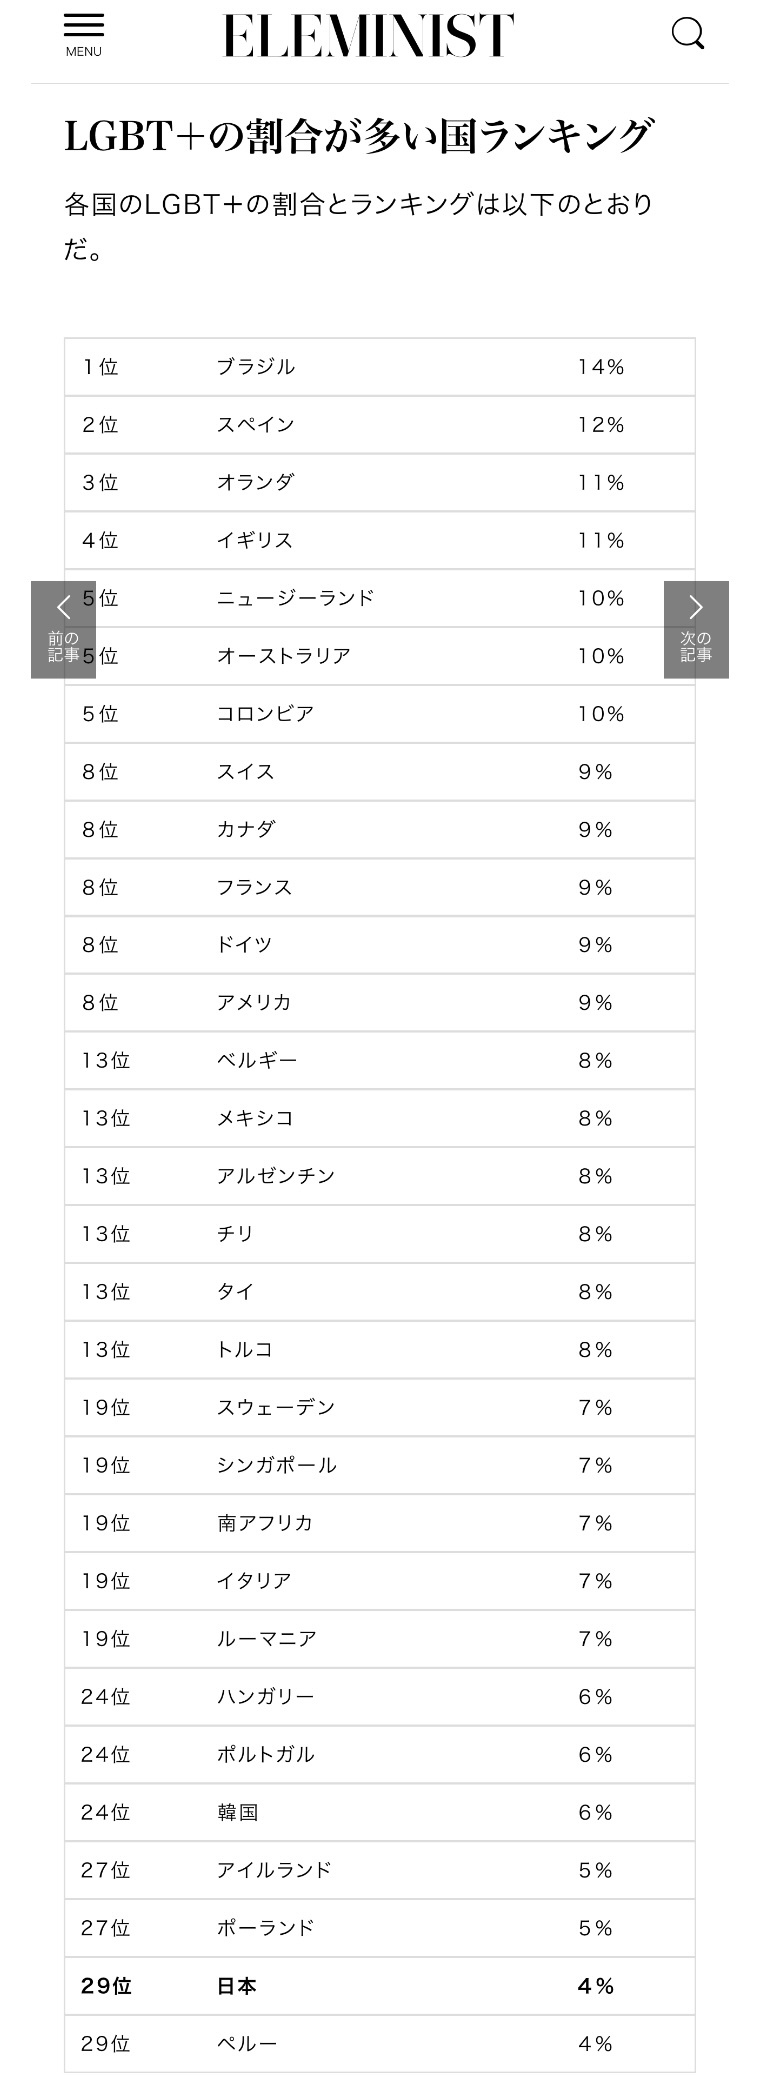Click the ELEMINIST logo

(368, 36)
